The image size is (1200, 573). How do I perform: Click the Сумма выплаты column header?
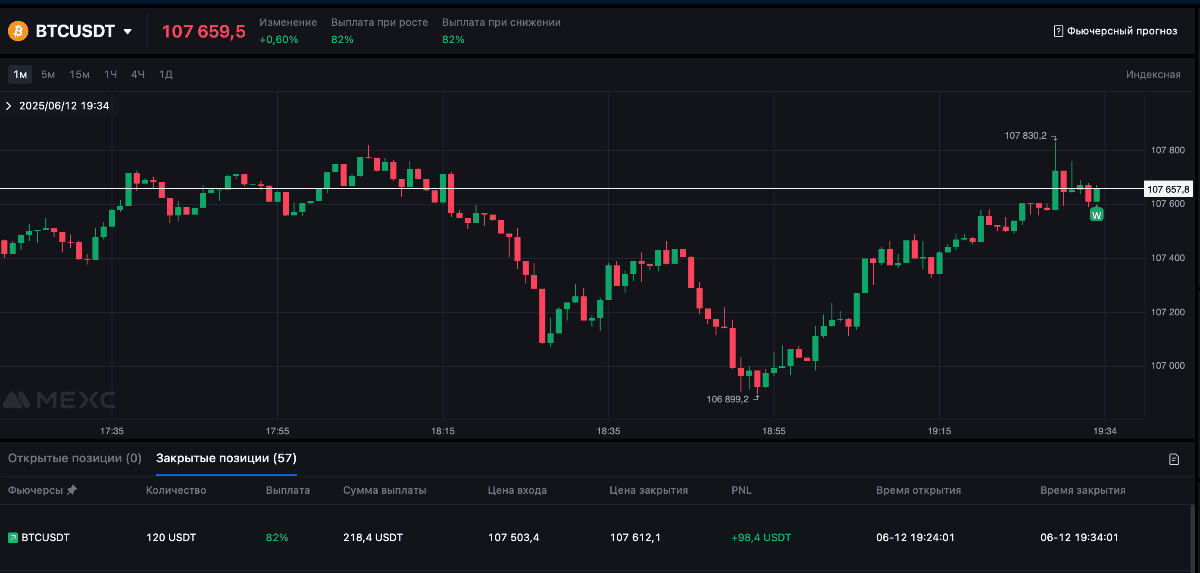(385, 490)
